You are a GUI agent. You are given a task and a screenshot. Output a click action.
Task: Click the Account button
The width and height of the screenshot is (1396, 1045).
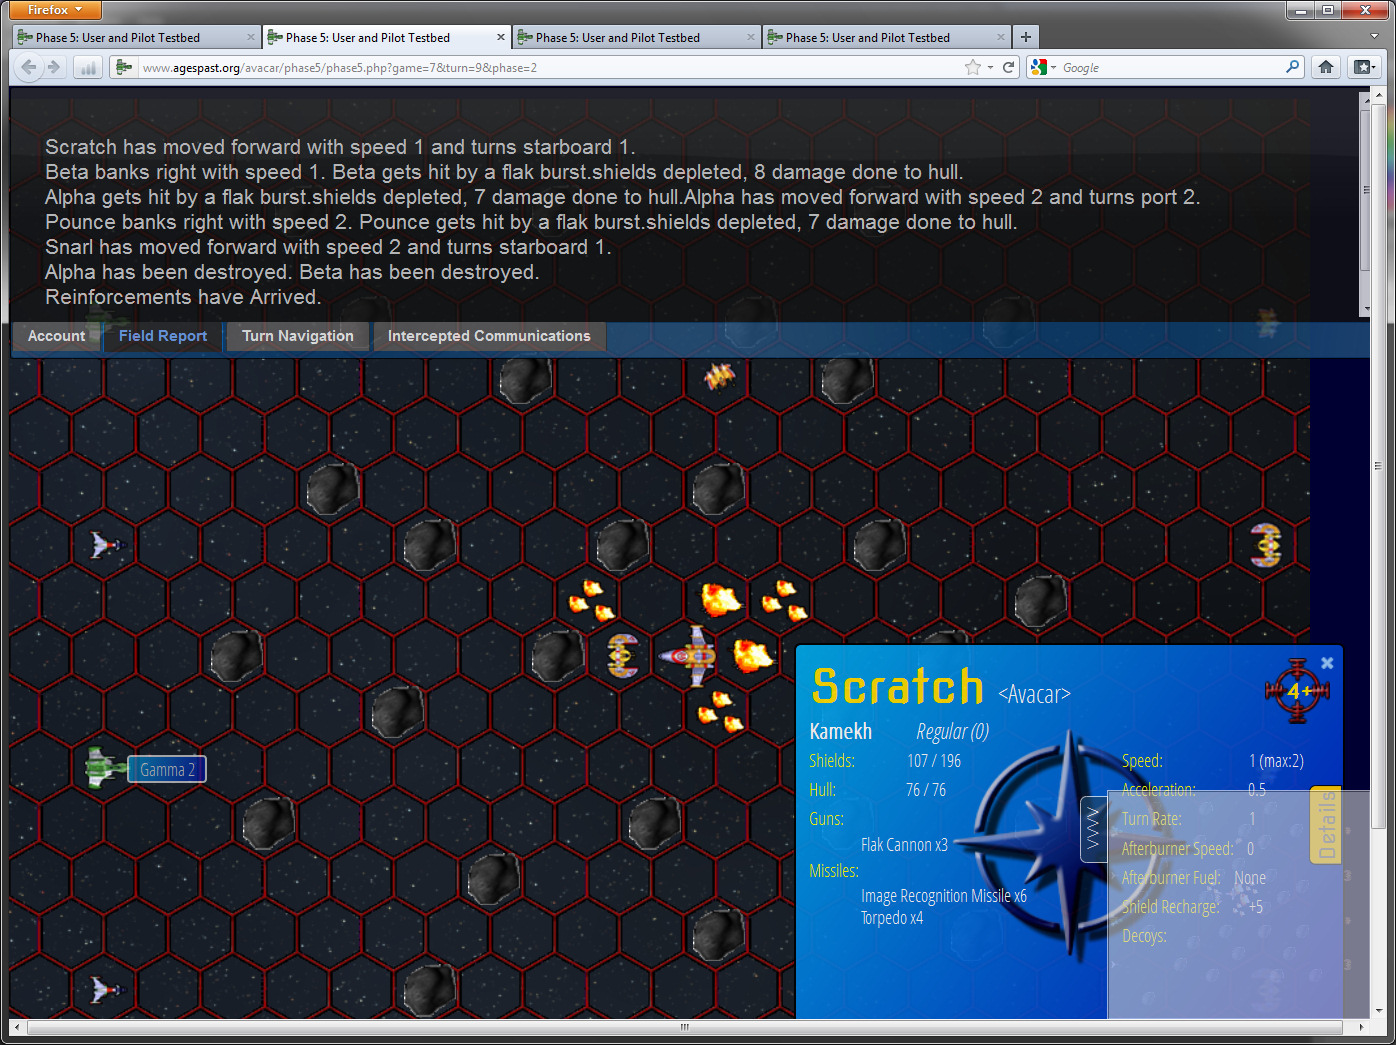pos(56,336)
